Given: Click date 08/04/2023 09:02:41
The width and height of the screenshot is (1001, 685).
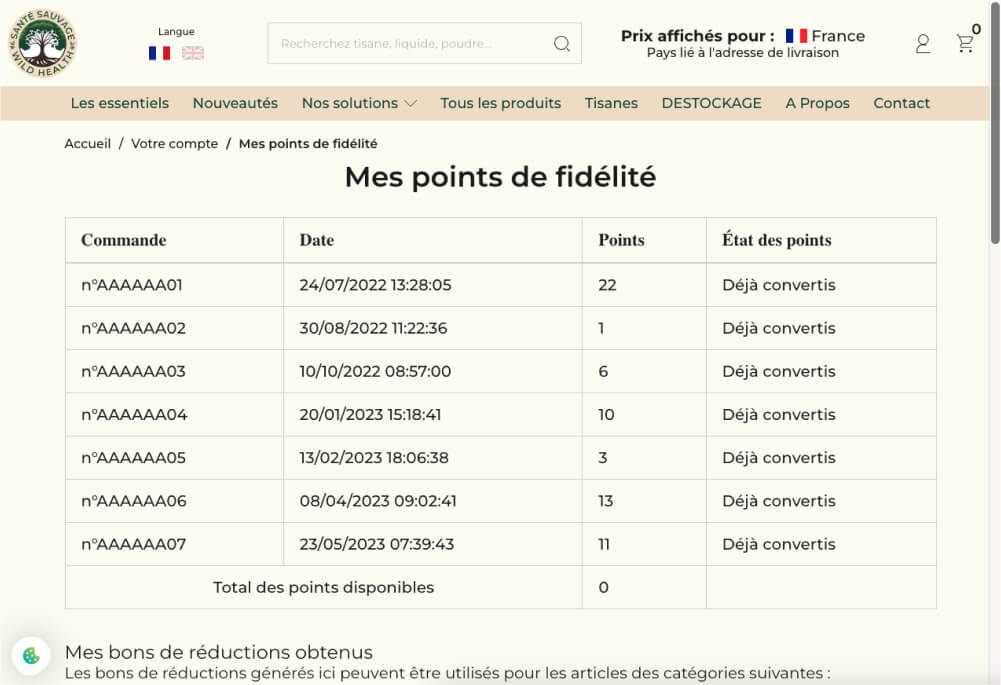Looking at the screenshot, I should coord(378,501).
